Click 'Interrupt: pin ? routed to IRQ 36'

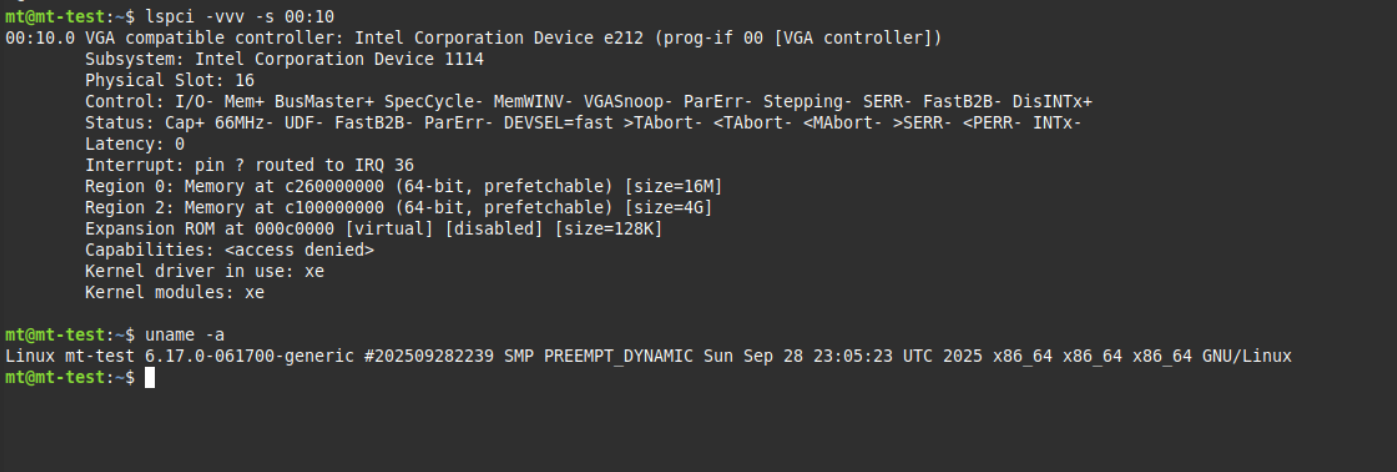tap(249, 165)
